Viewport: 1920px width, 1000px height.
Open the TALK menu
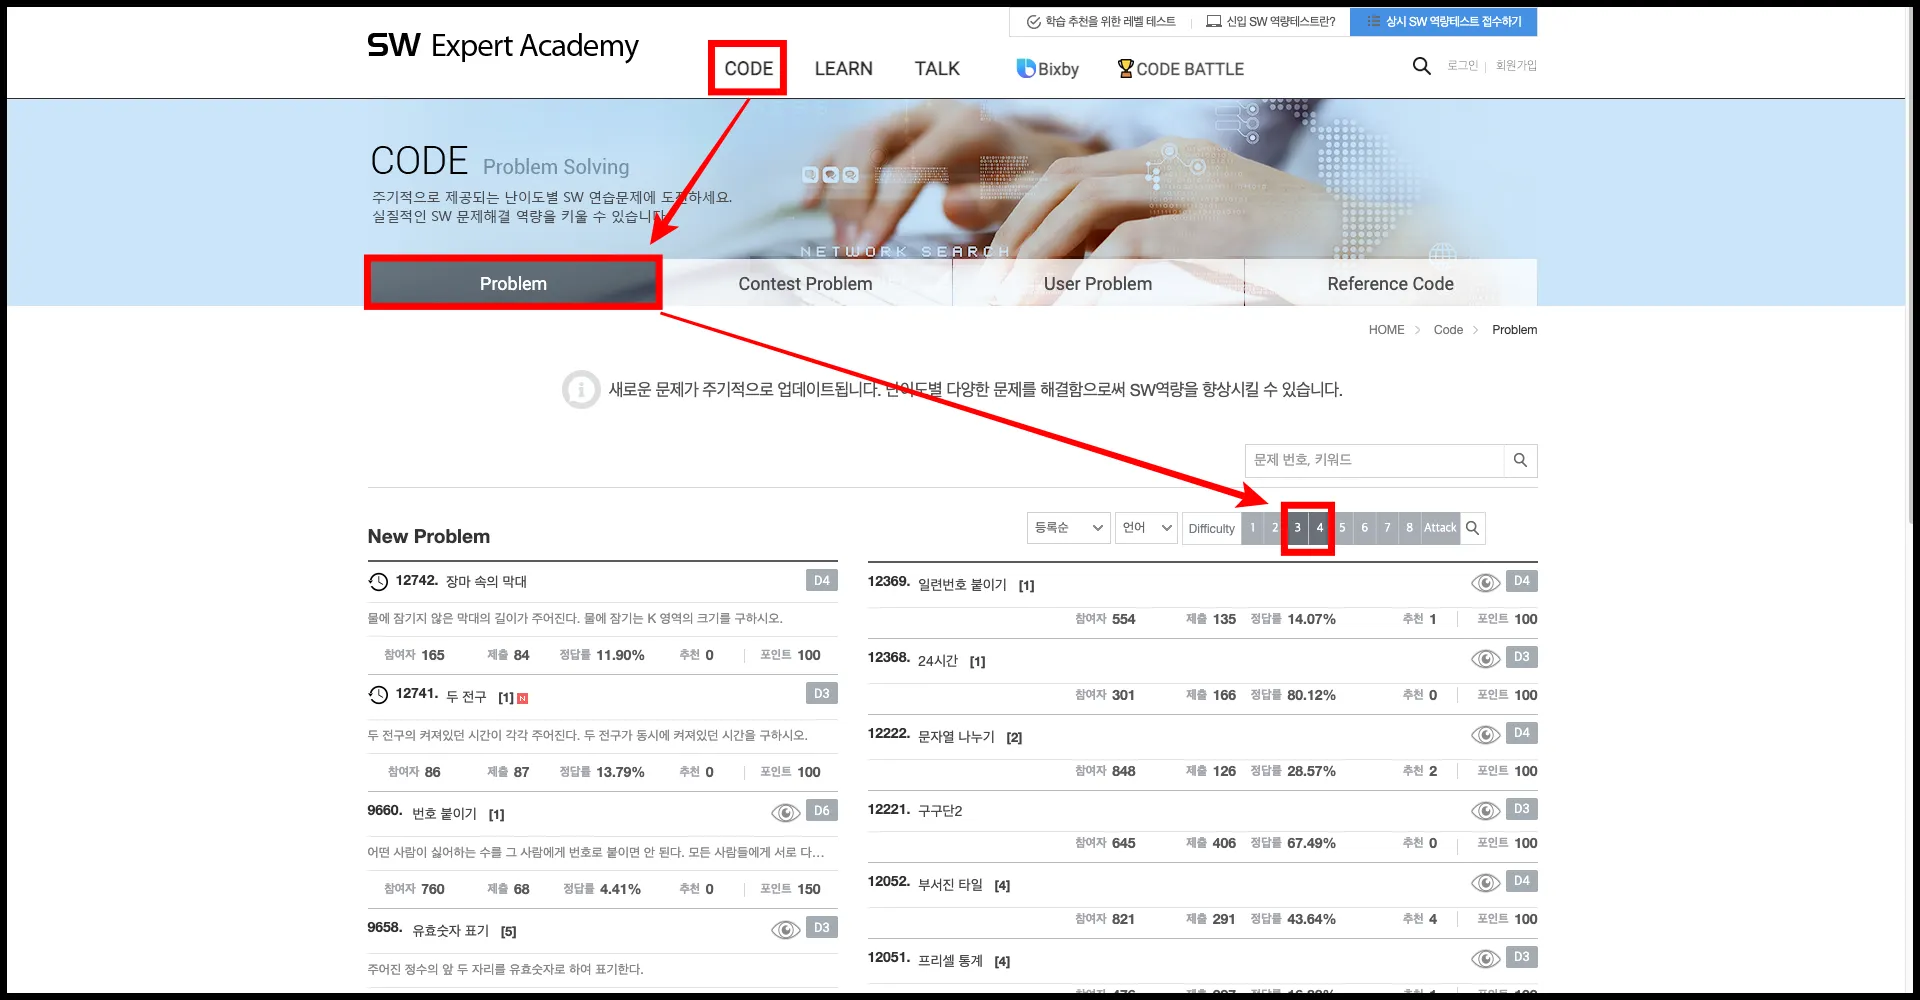[937, 69]
